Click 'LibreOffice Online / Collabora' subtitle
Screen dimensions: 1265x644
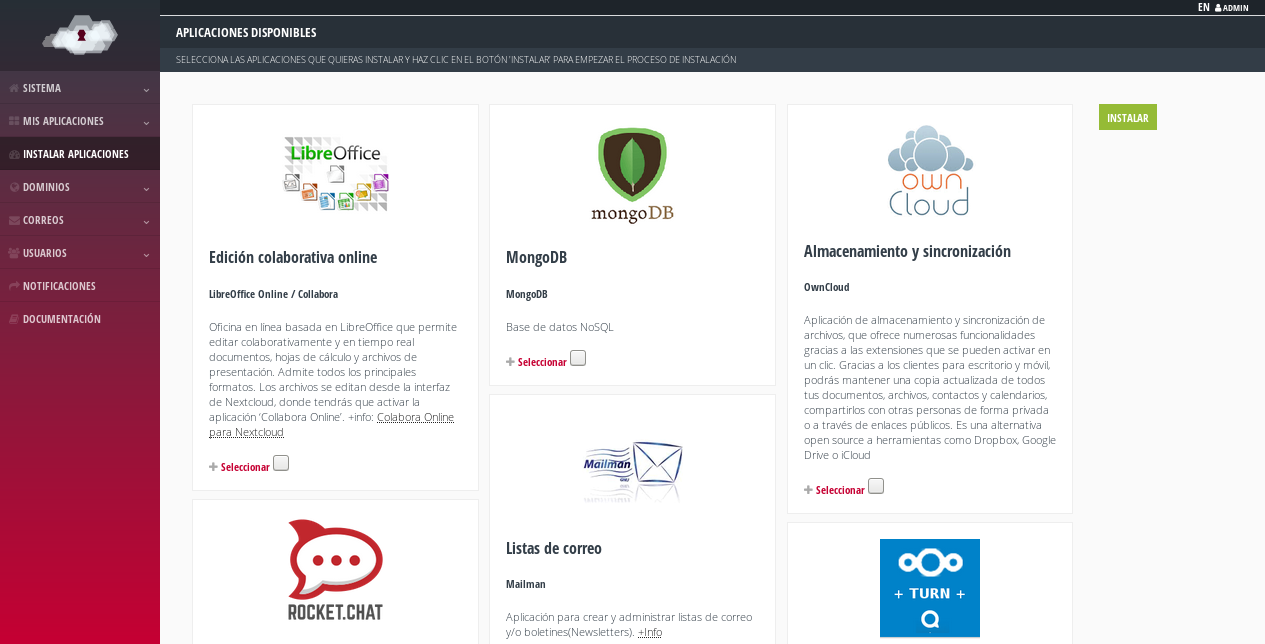(x=273, y=294)
